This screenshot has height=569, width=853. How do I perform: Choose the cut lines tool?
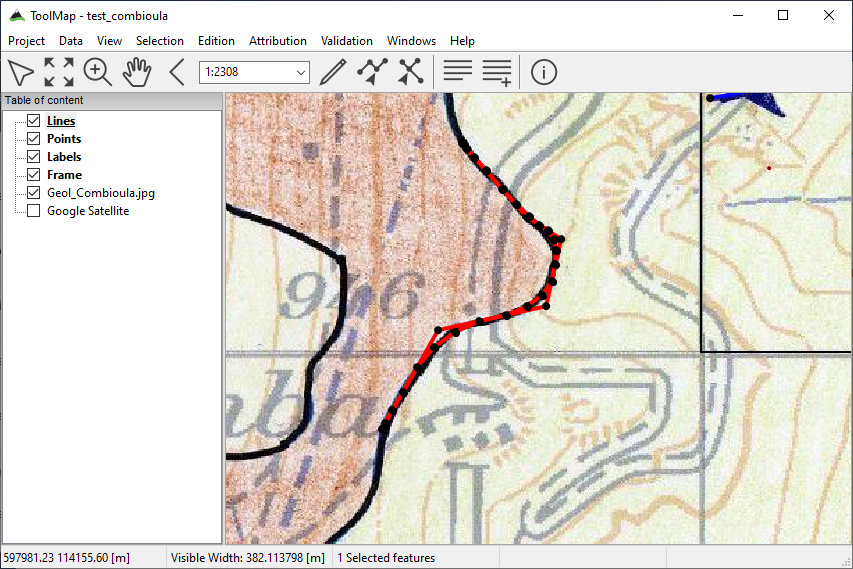coord(411,72)
